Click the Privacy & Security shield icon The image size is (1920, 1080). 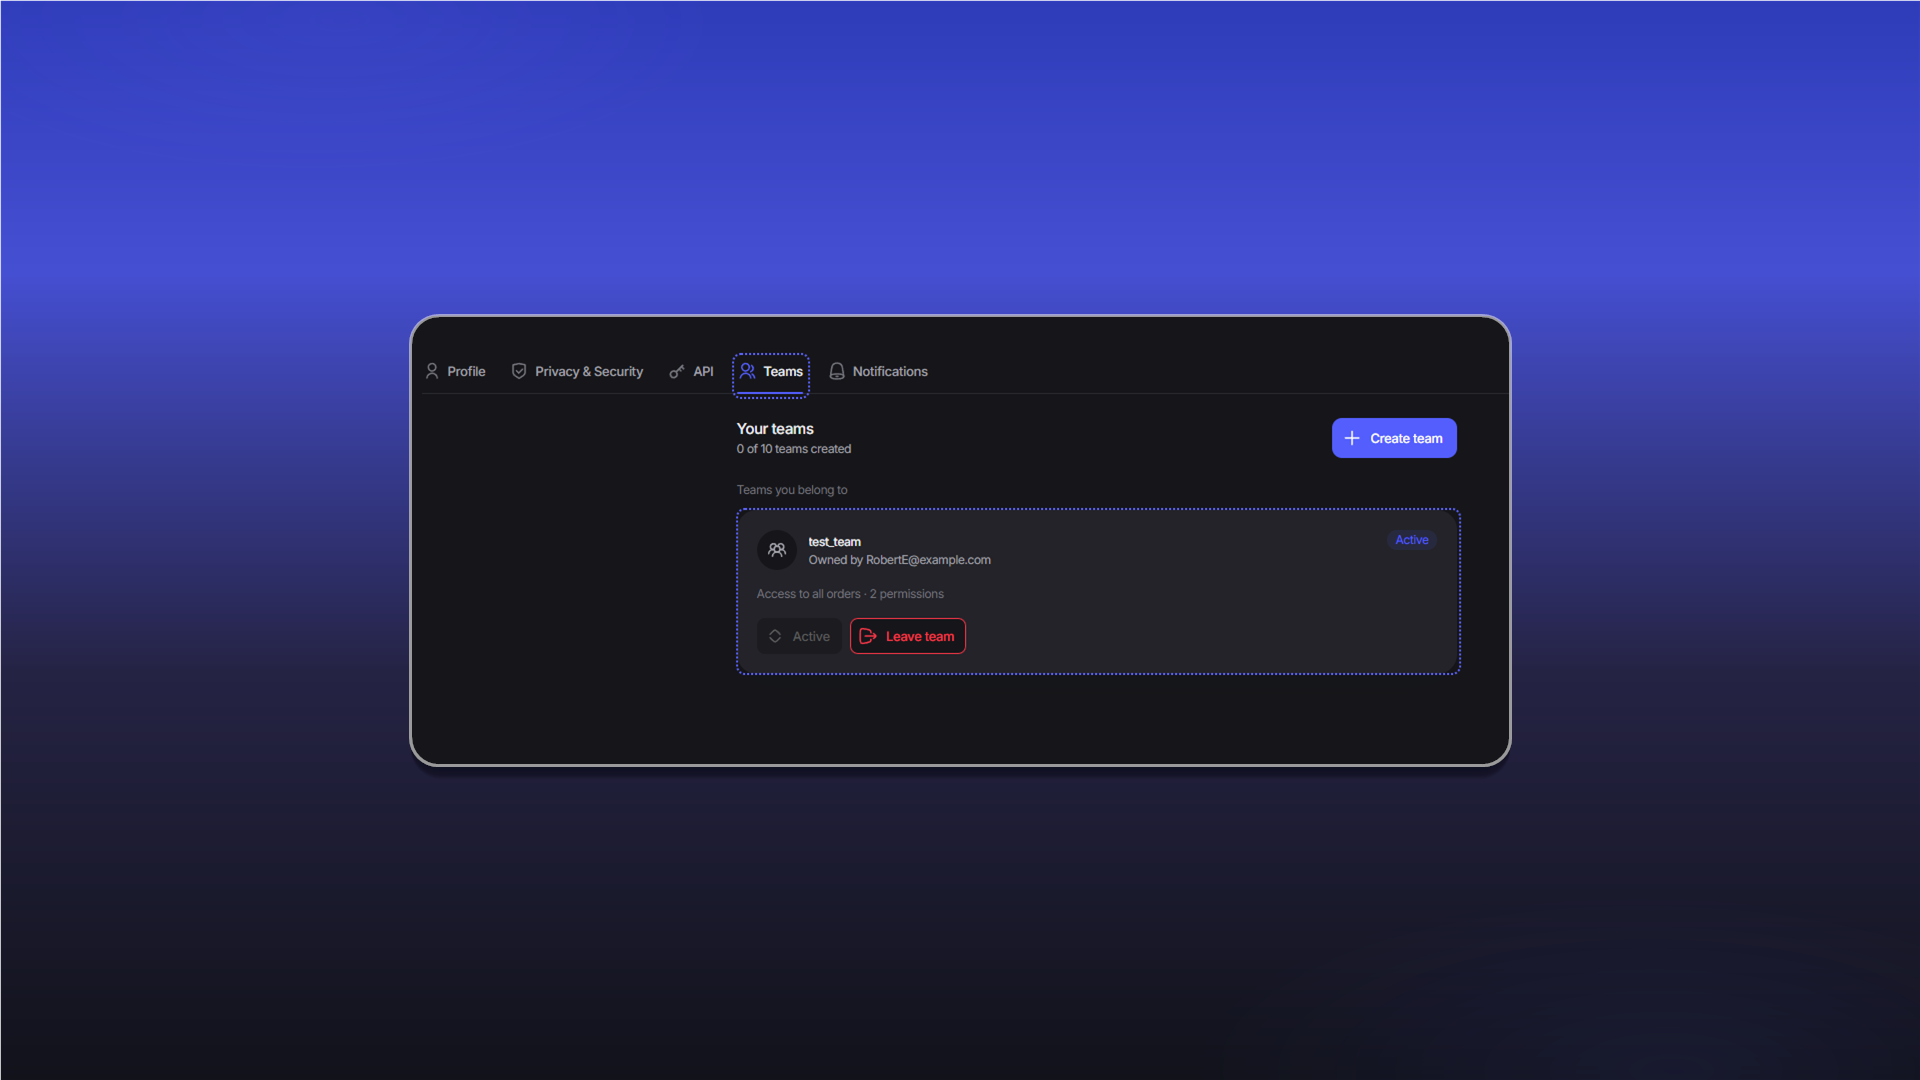pyautogui.click(x=519, y=371)
